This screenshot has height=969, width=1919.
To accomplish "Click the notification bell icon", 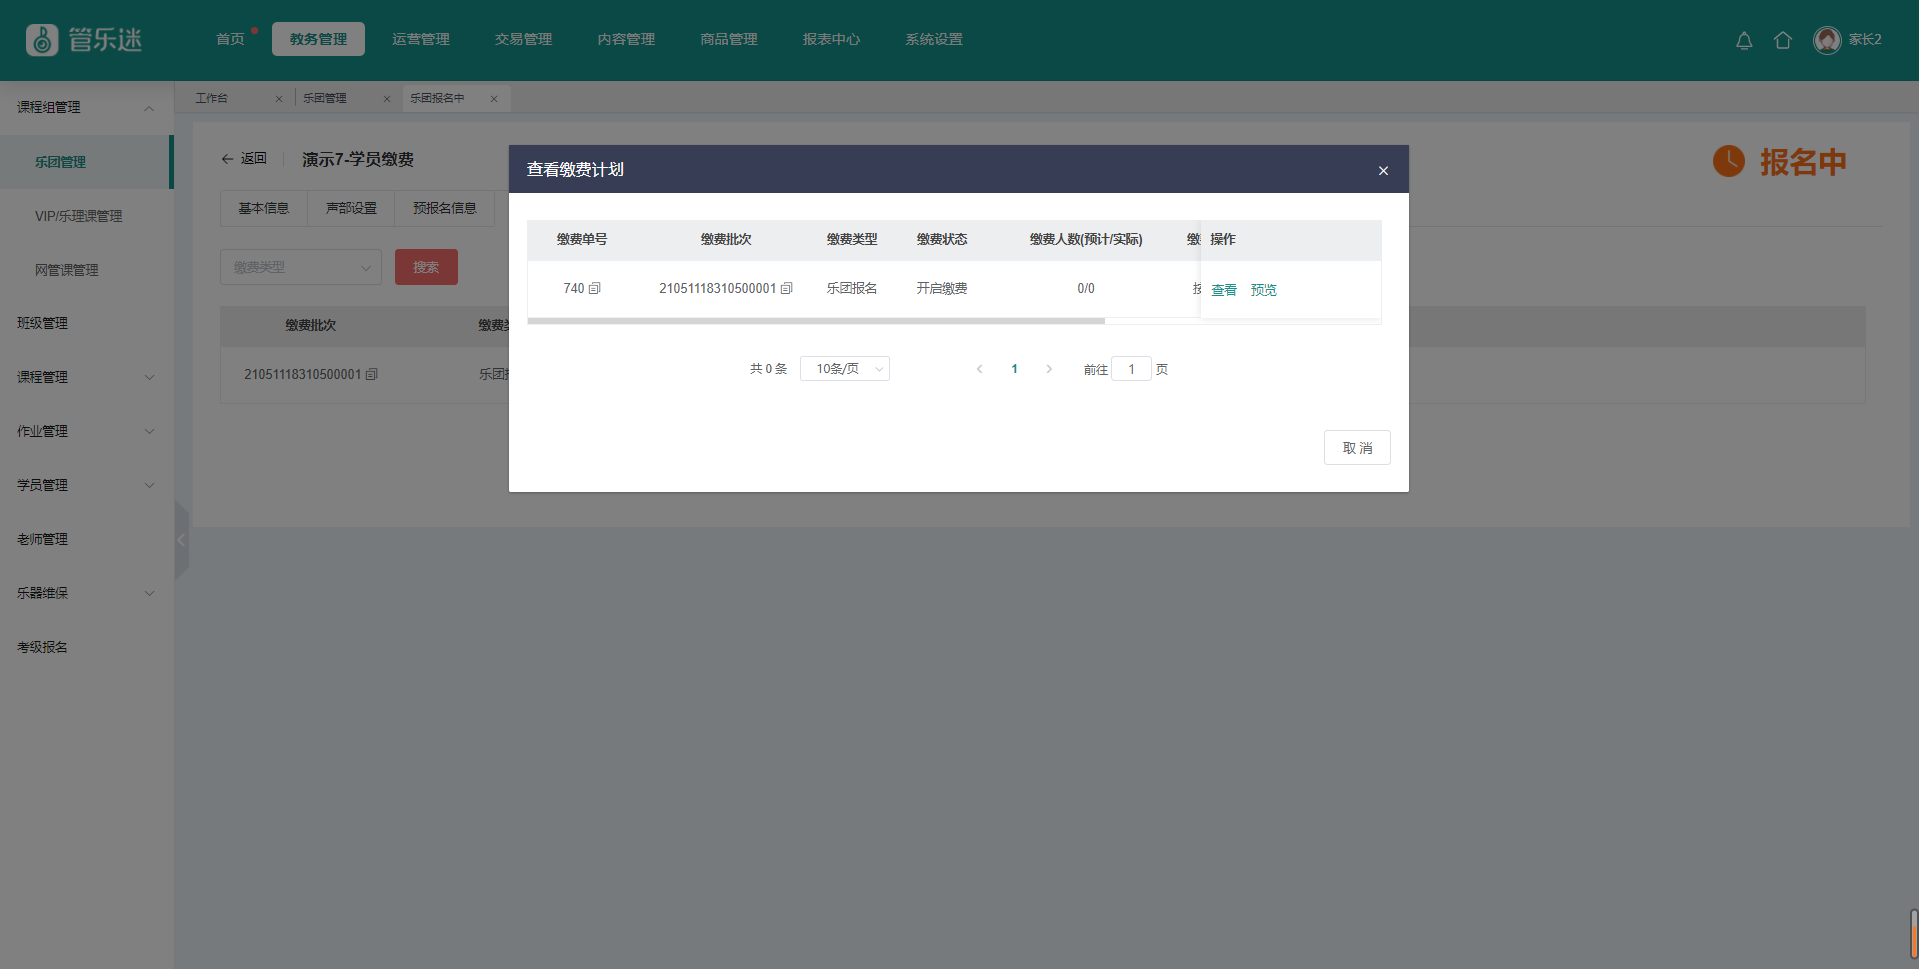I will pyautogui.click(x=1743, y=40).
